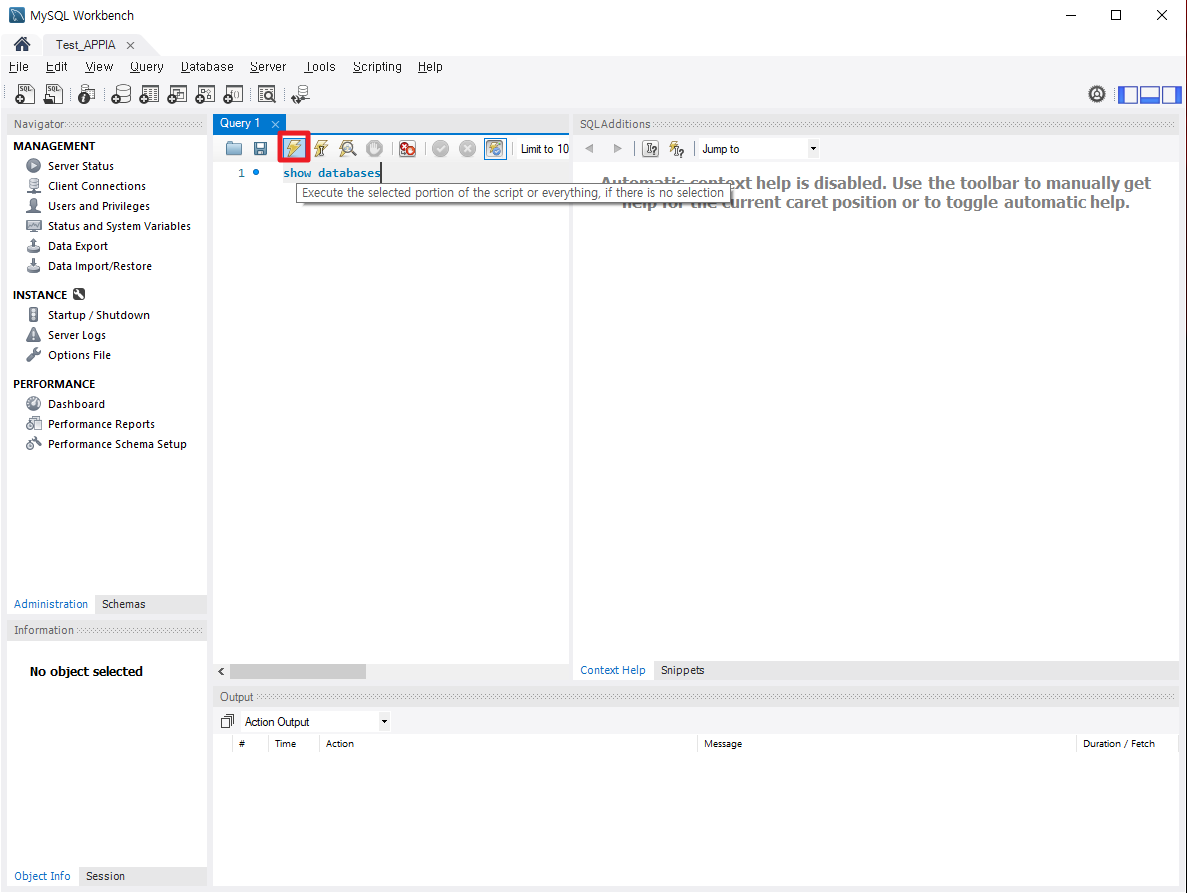Open the Jump to dropdown
This screenshot has height=893, width=1187.
pyautogui.click(x=758, y=148)
